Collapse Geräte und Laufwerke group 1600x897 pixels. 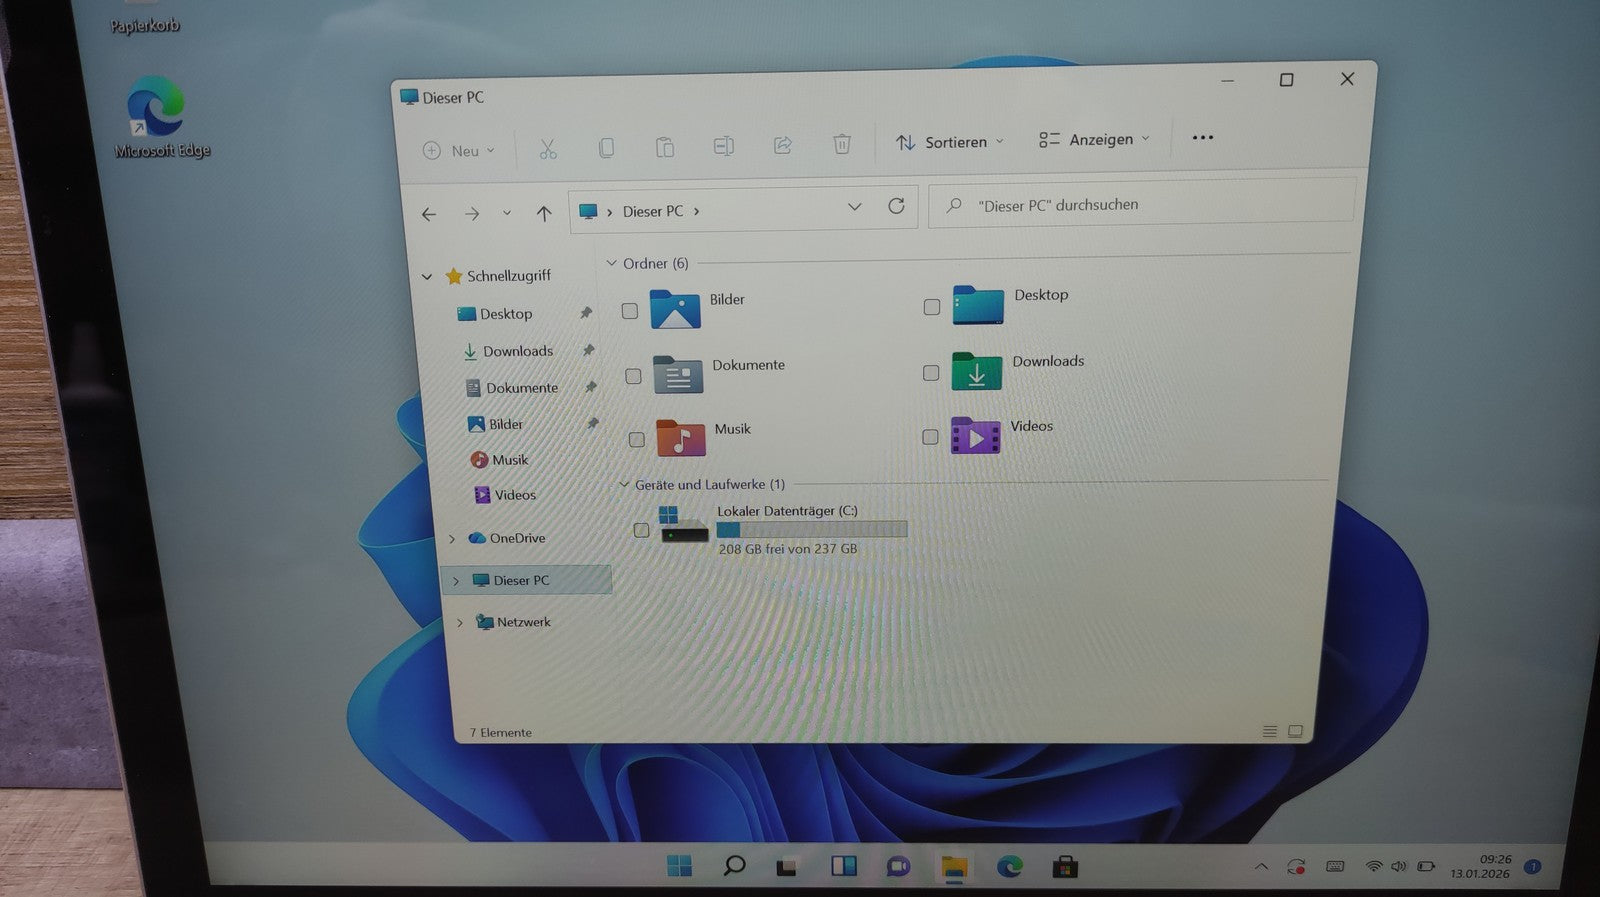coord(624,485)
